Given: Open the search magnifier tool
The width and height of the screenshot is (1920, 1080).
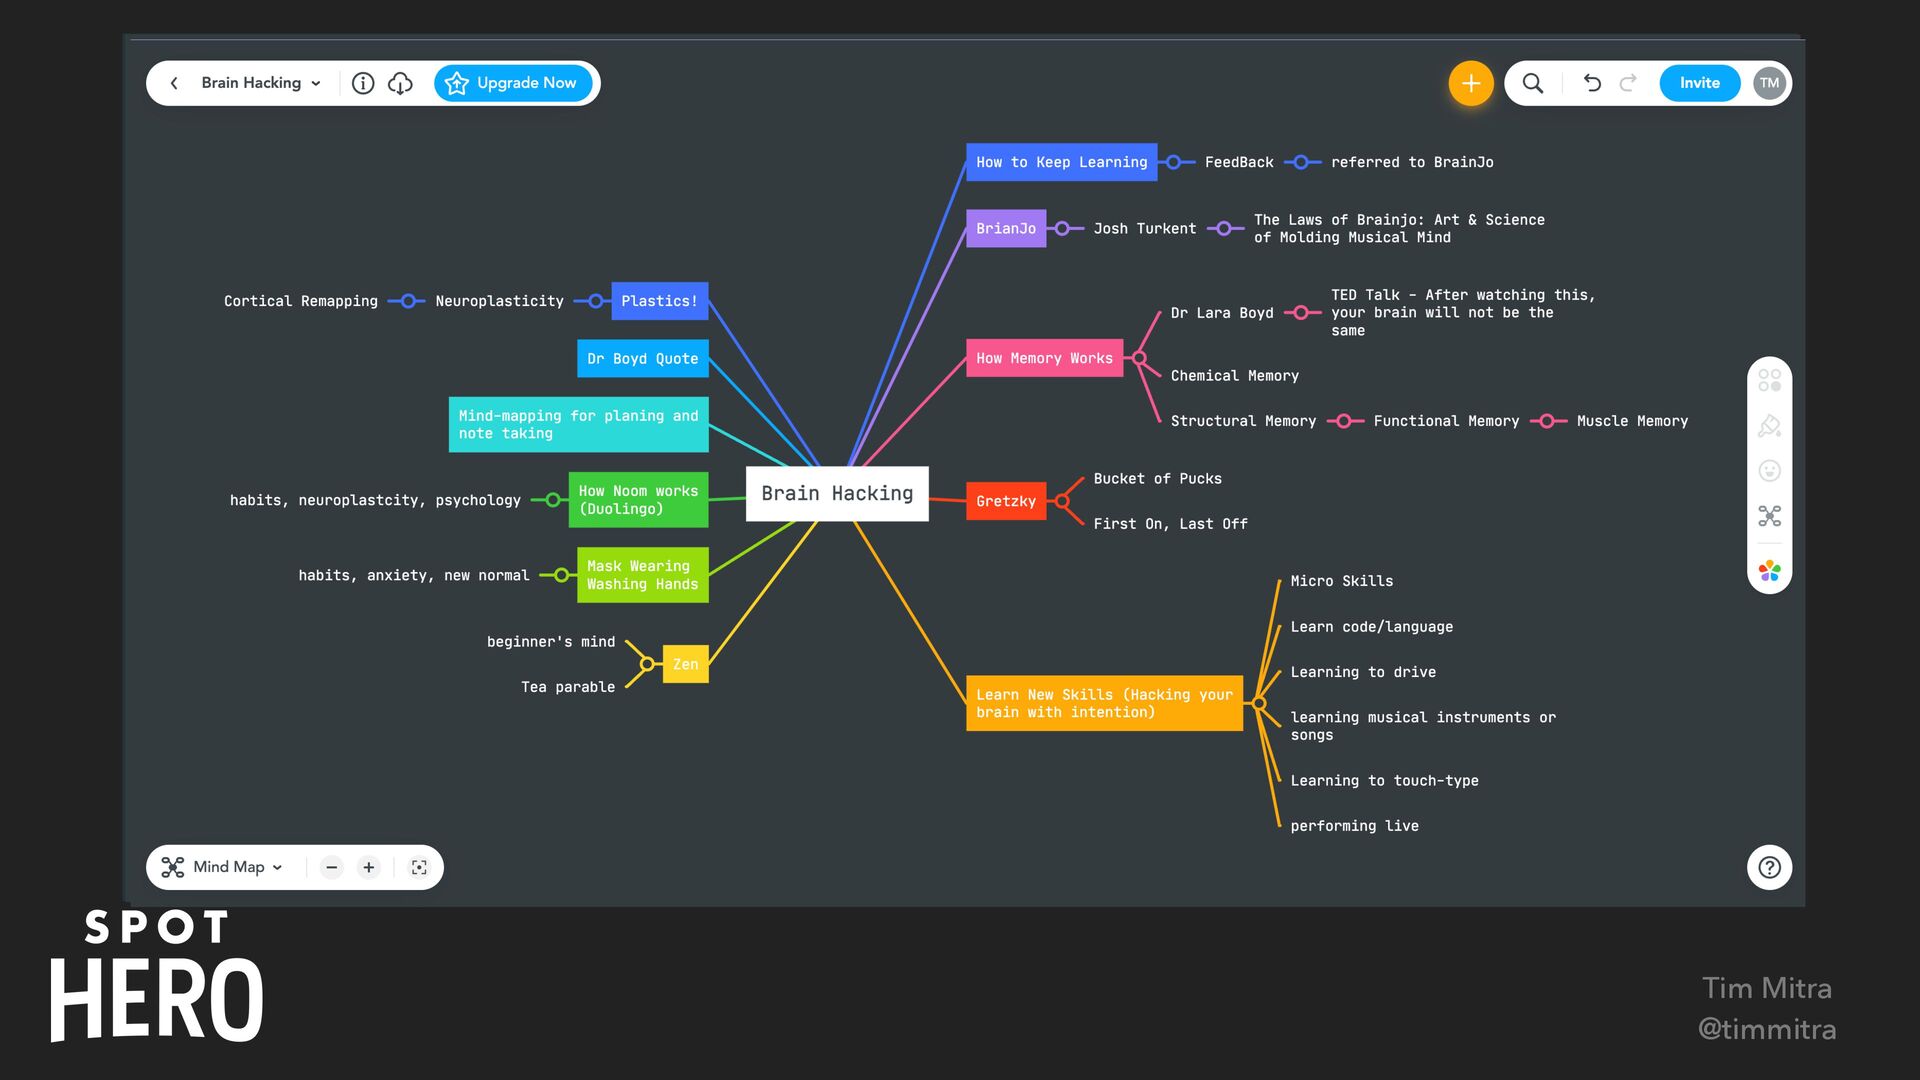Looking at the screenshot, I should pyautogui.click(x=1532, y=83).
